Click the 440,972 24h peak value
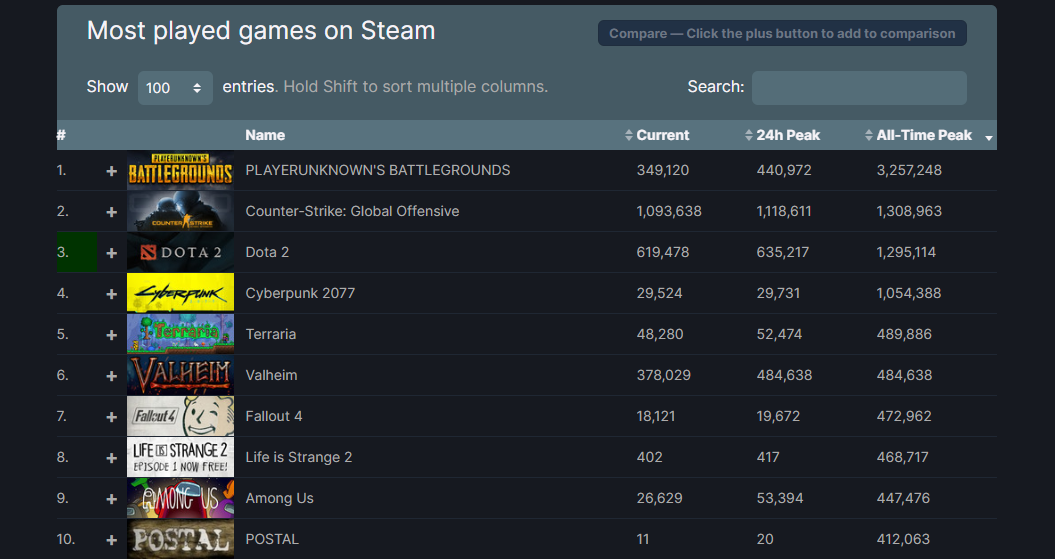Image resolution: width=1055 pixels, height=559 pixels. [784, 170]
